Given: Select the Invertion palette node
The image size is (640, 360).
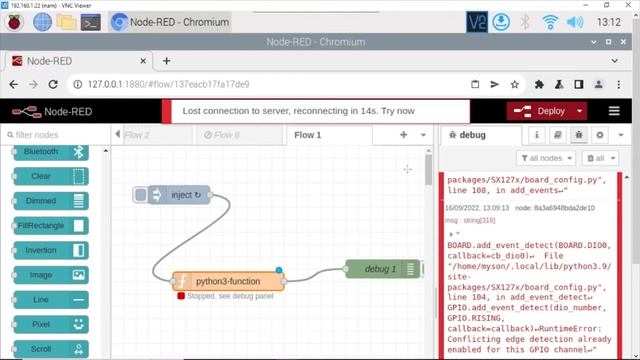Looking at the screenshot, I should click(x=51, y=250).
